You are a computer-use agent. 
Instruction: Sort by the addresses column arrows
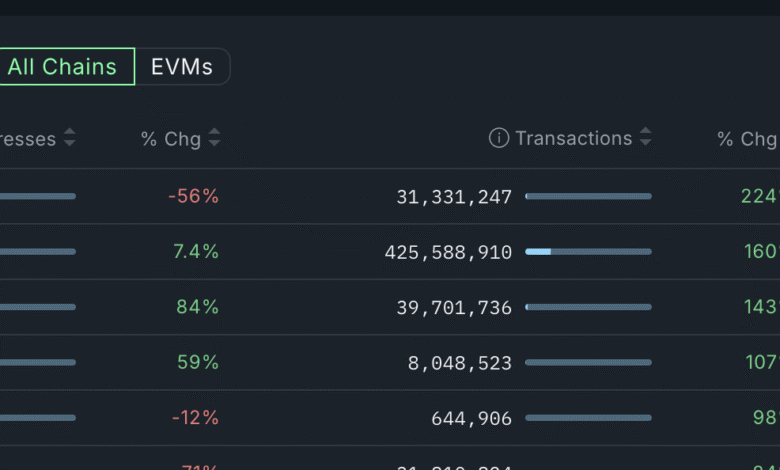tap(70, 137)
